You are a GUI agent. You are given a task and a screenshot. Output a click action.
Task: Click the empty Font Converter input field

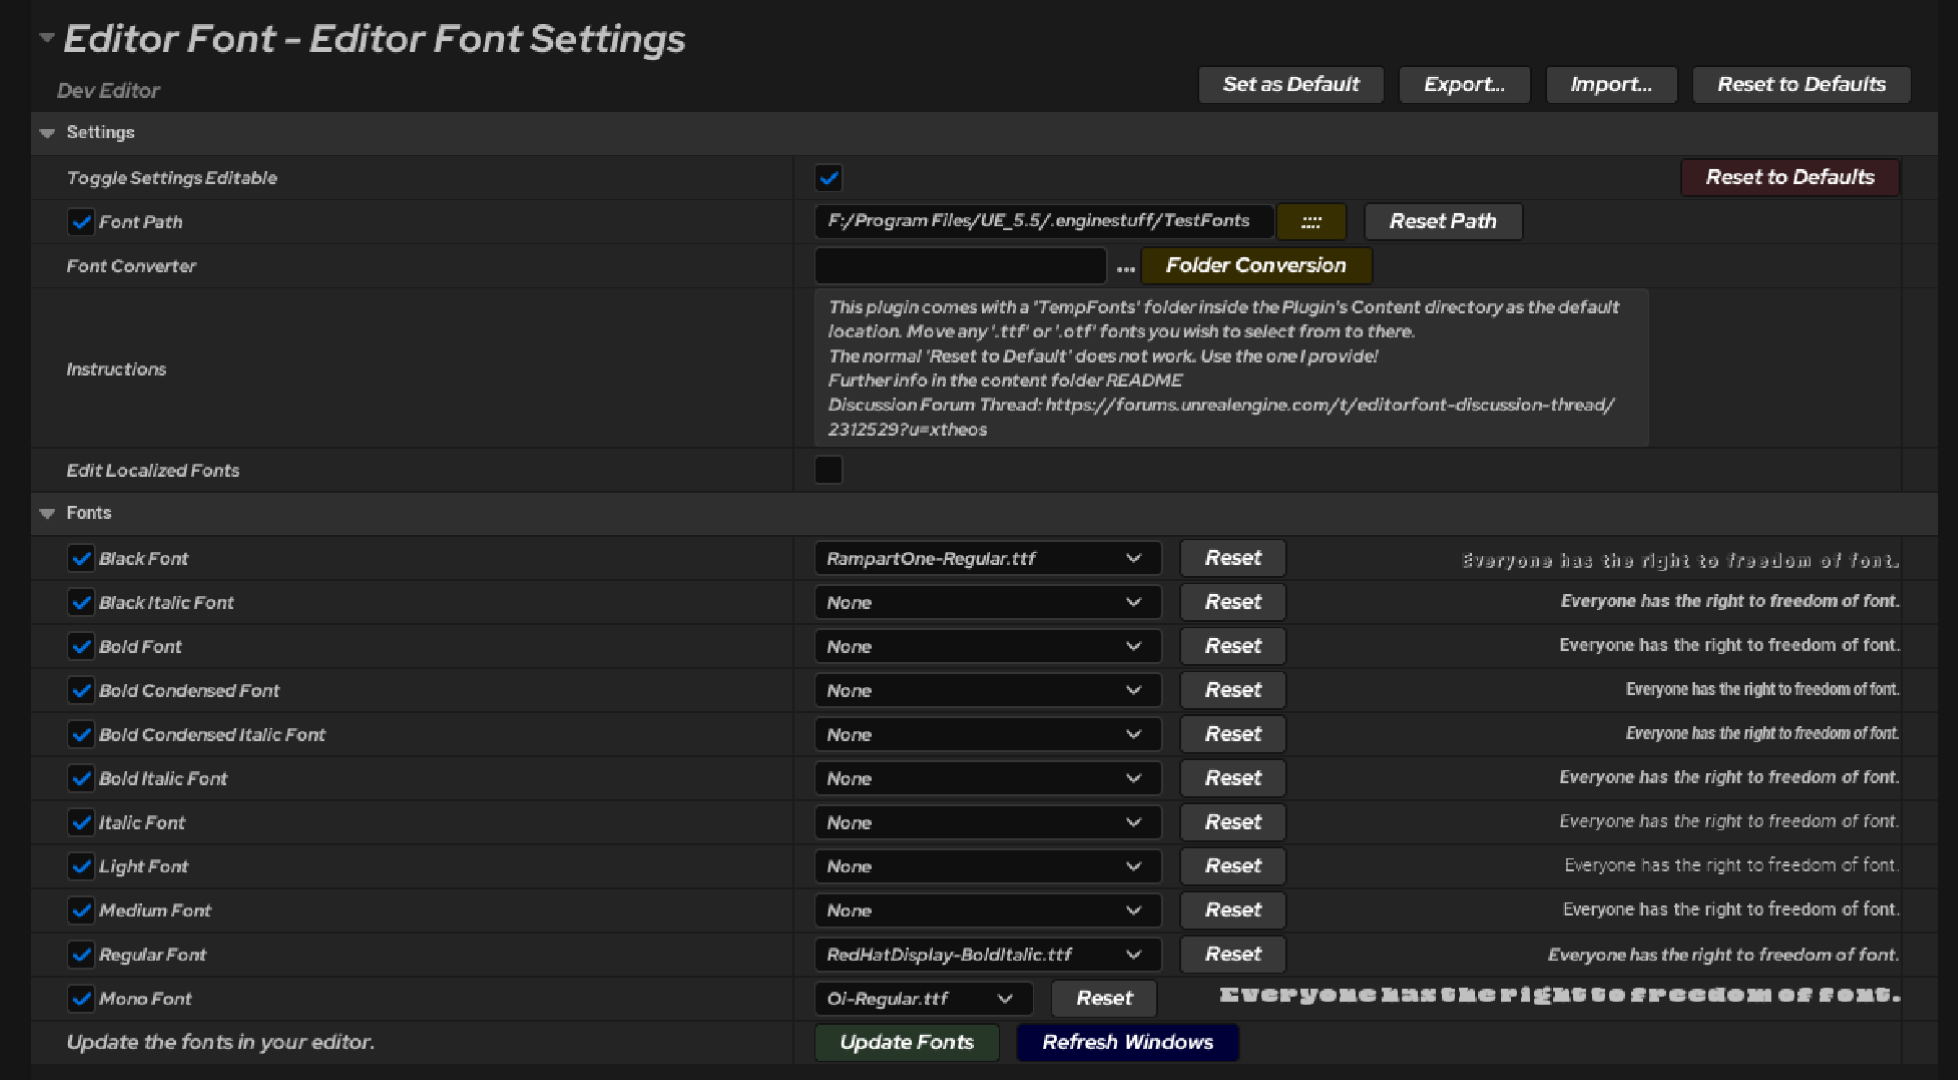[960, 266]
